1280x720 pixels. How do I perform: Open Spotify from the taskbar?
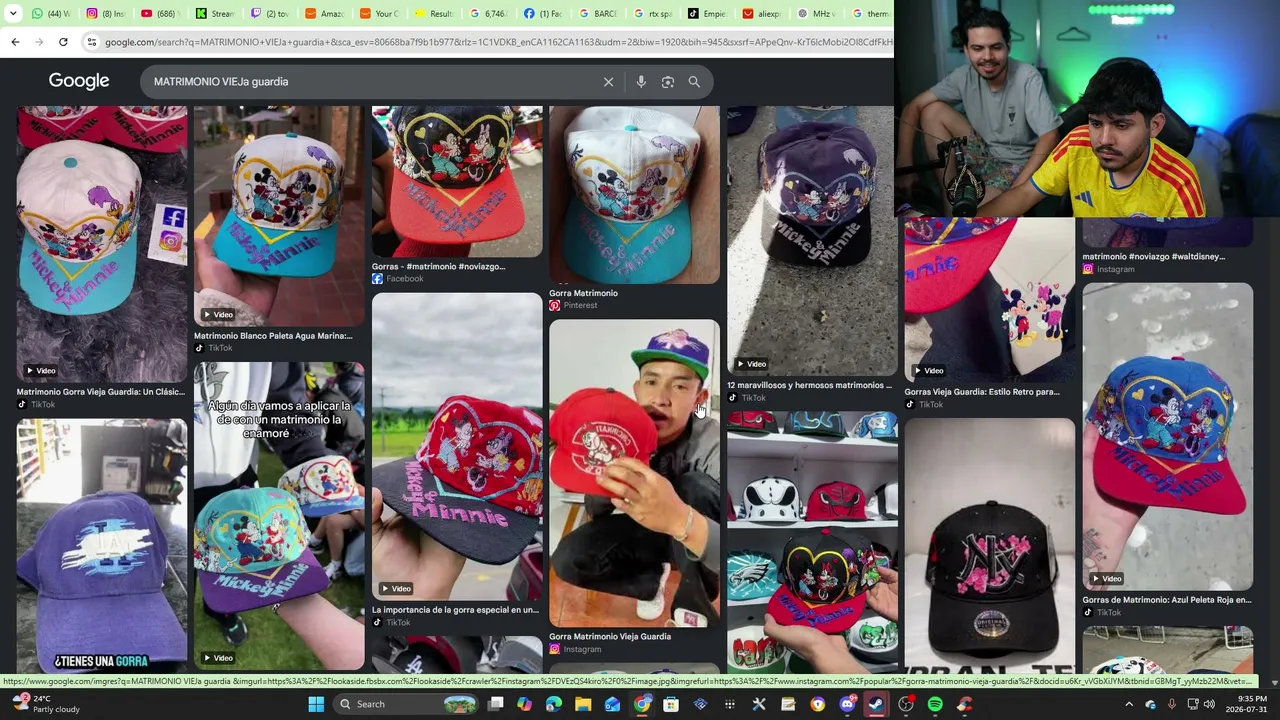click(935, 704)
